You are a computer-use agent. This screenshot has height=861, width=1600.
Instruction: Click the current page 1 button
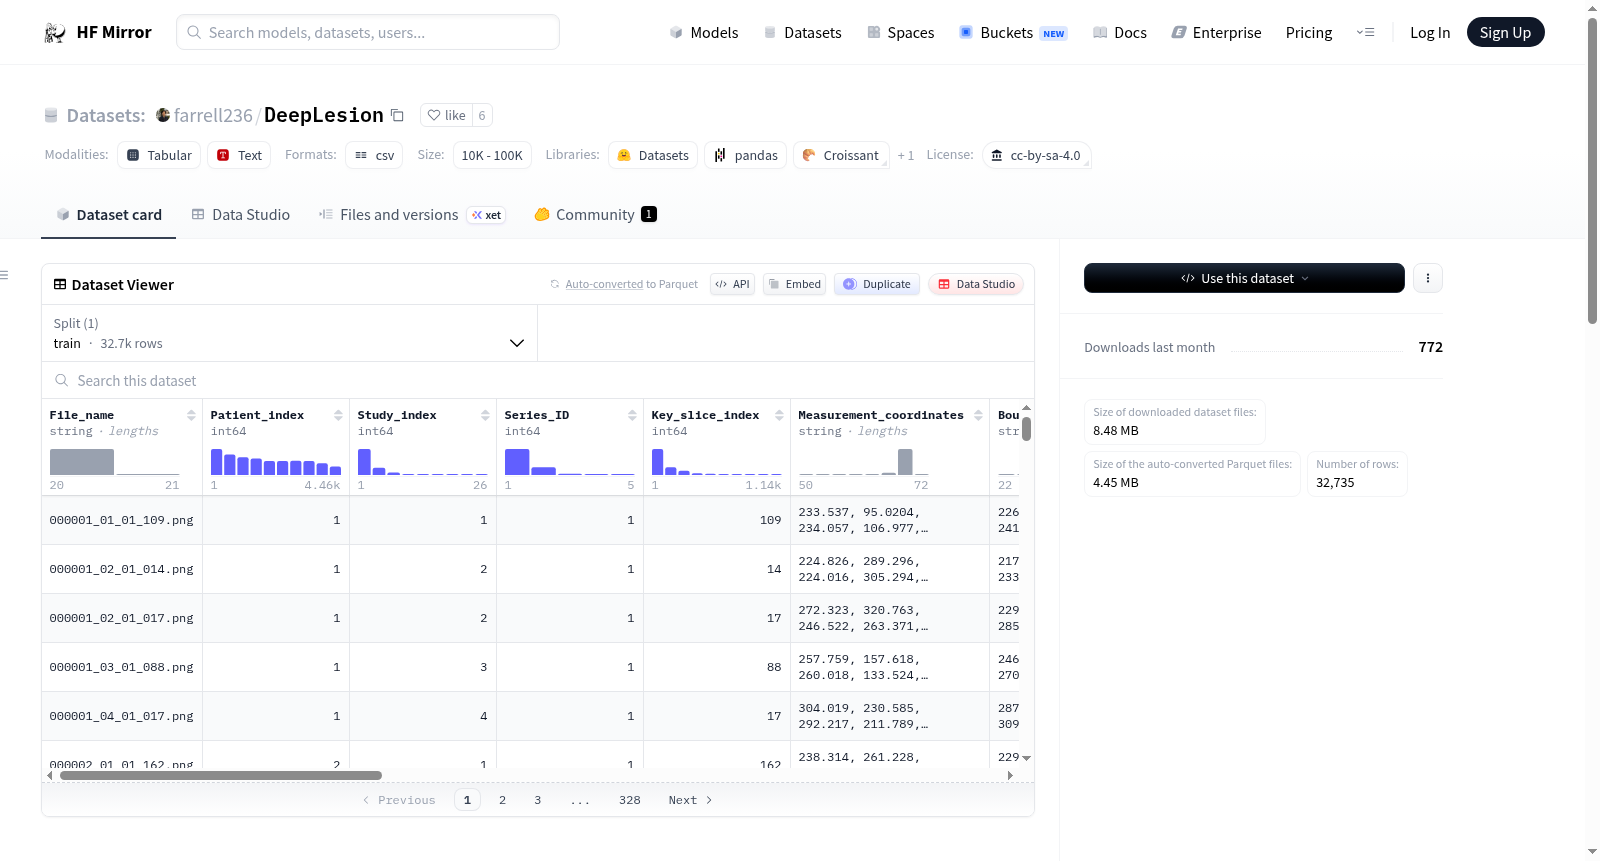tap(467, 800)
